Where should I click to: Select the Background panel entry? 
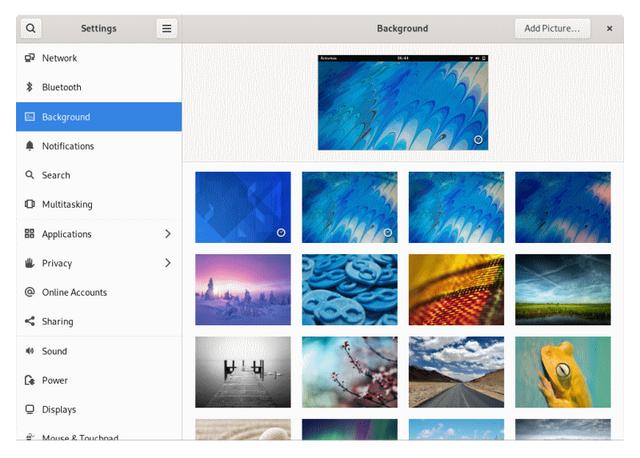coord(99,117)
